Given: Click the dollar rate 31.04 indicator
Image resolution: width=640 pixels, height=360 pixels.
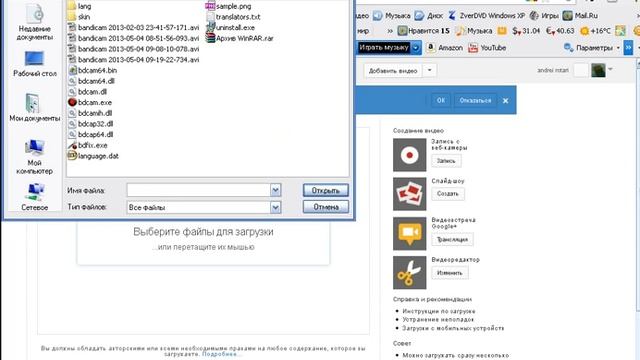Looking at the screenshot, I should (x=526, y=31).
